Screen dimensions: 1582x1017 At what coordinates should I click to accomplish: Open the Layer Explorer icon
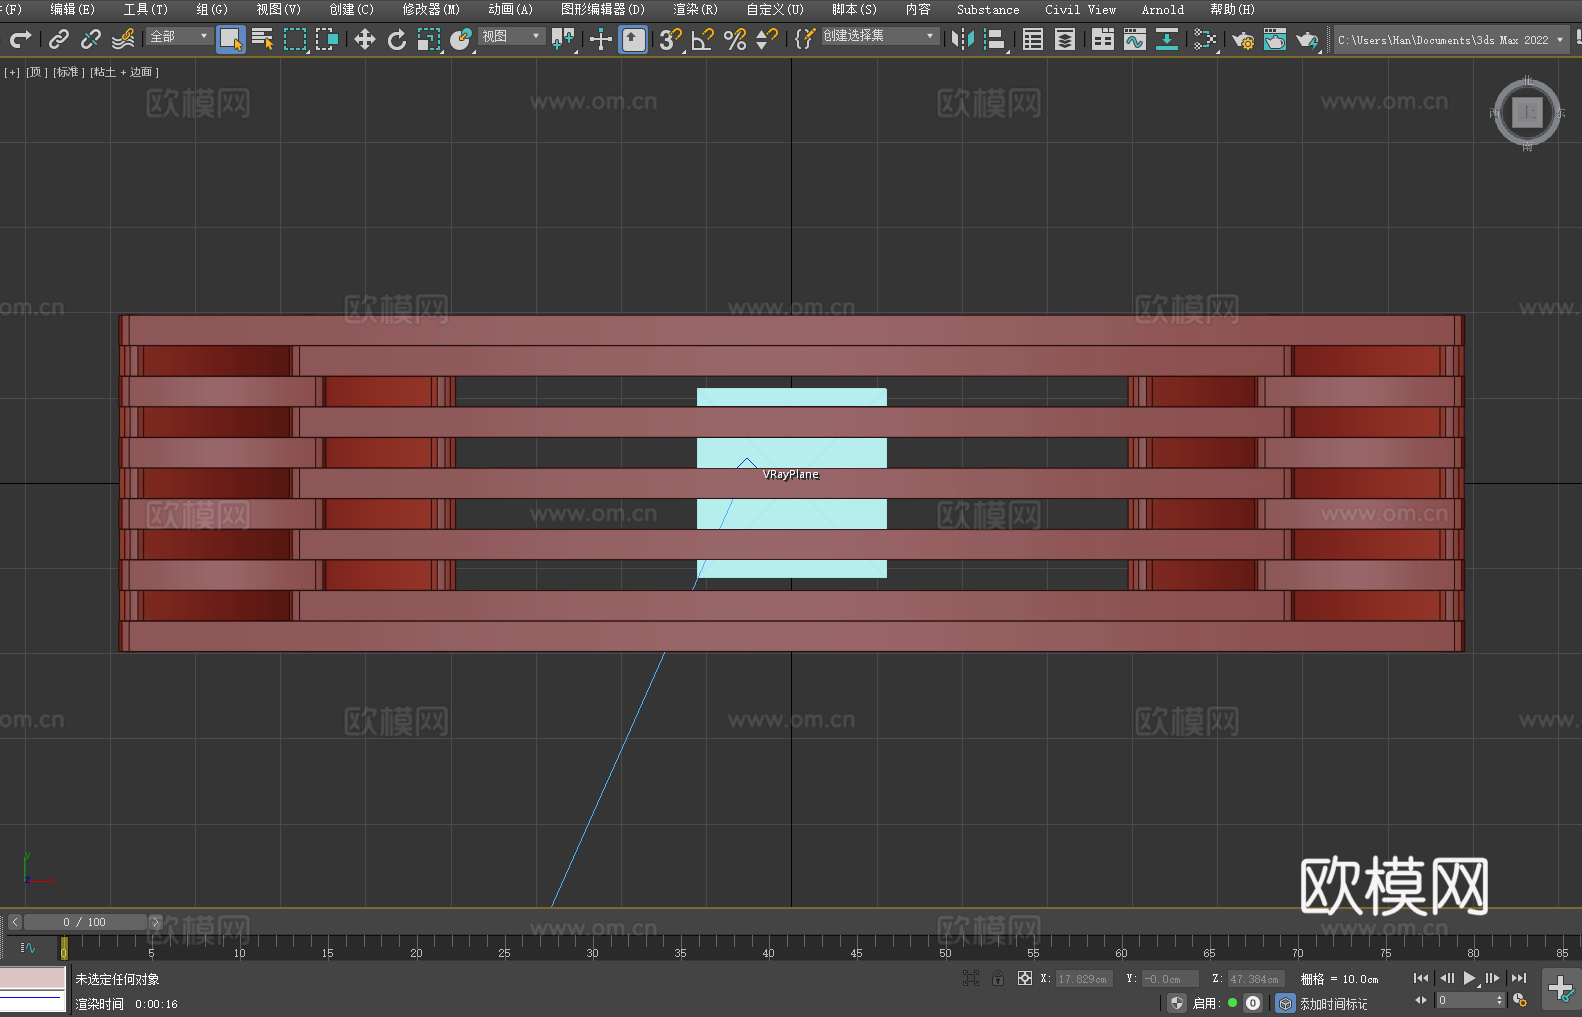coord(1065,39)
